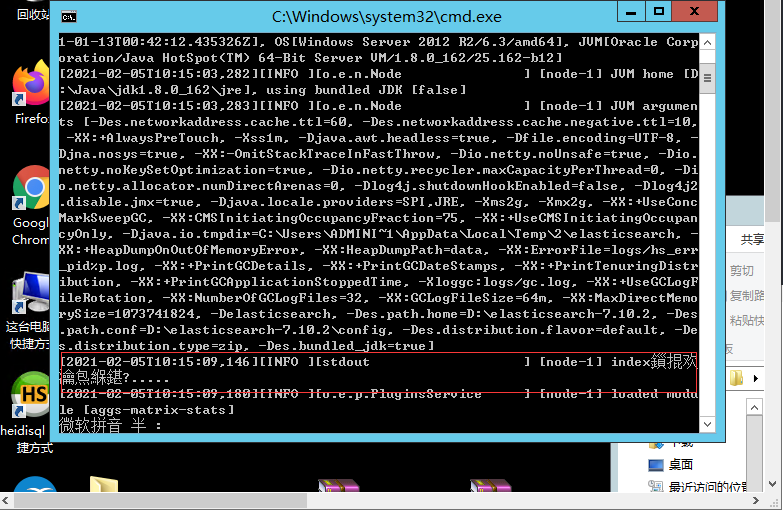Select 桌面 in the Explorer navigation pane
Screen dimensions: 783x510
(x=681, y=465)
